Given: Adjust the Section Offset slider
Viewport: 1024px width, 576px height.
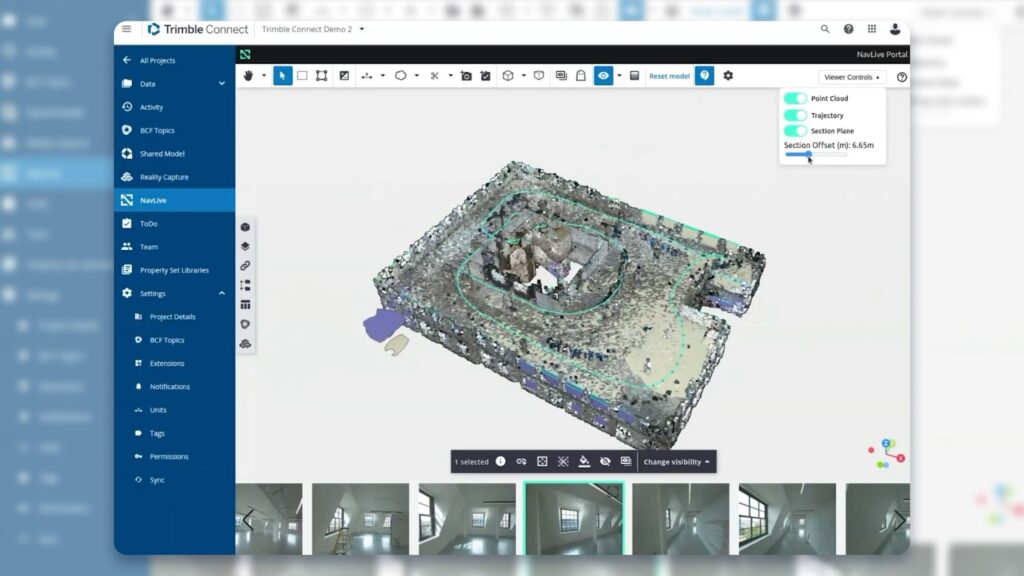Looking at the screenshot, I should (x=808, y=154).
